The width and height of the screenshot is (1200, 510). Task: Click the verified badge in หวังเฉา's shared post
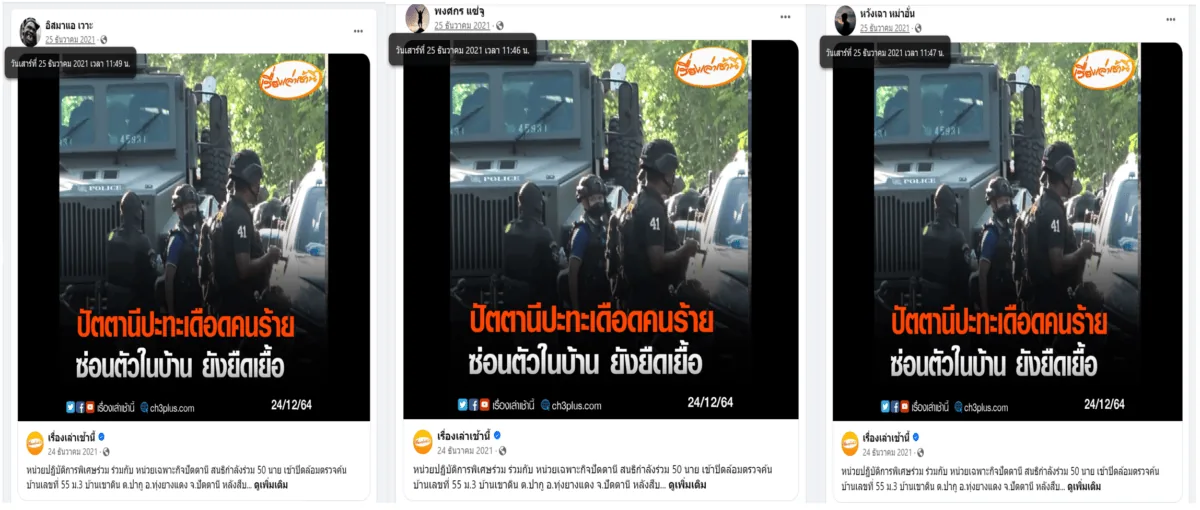[916, 438]
